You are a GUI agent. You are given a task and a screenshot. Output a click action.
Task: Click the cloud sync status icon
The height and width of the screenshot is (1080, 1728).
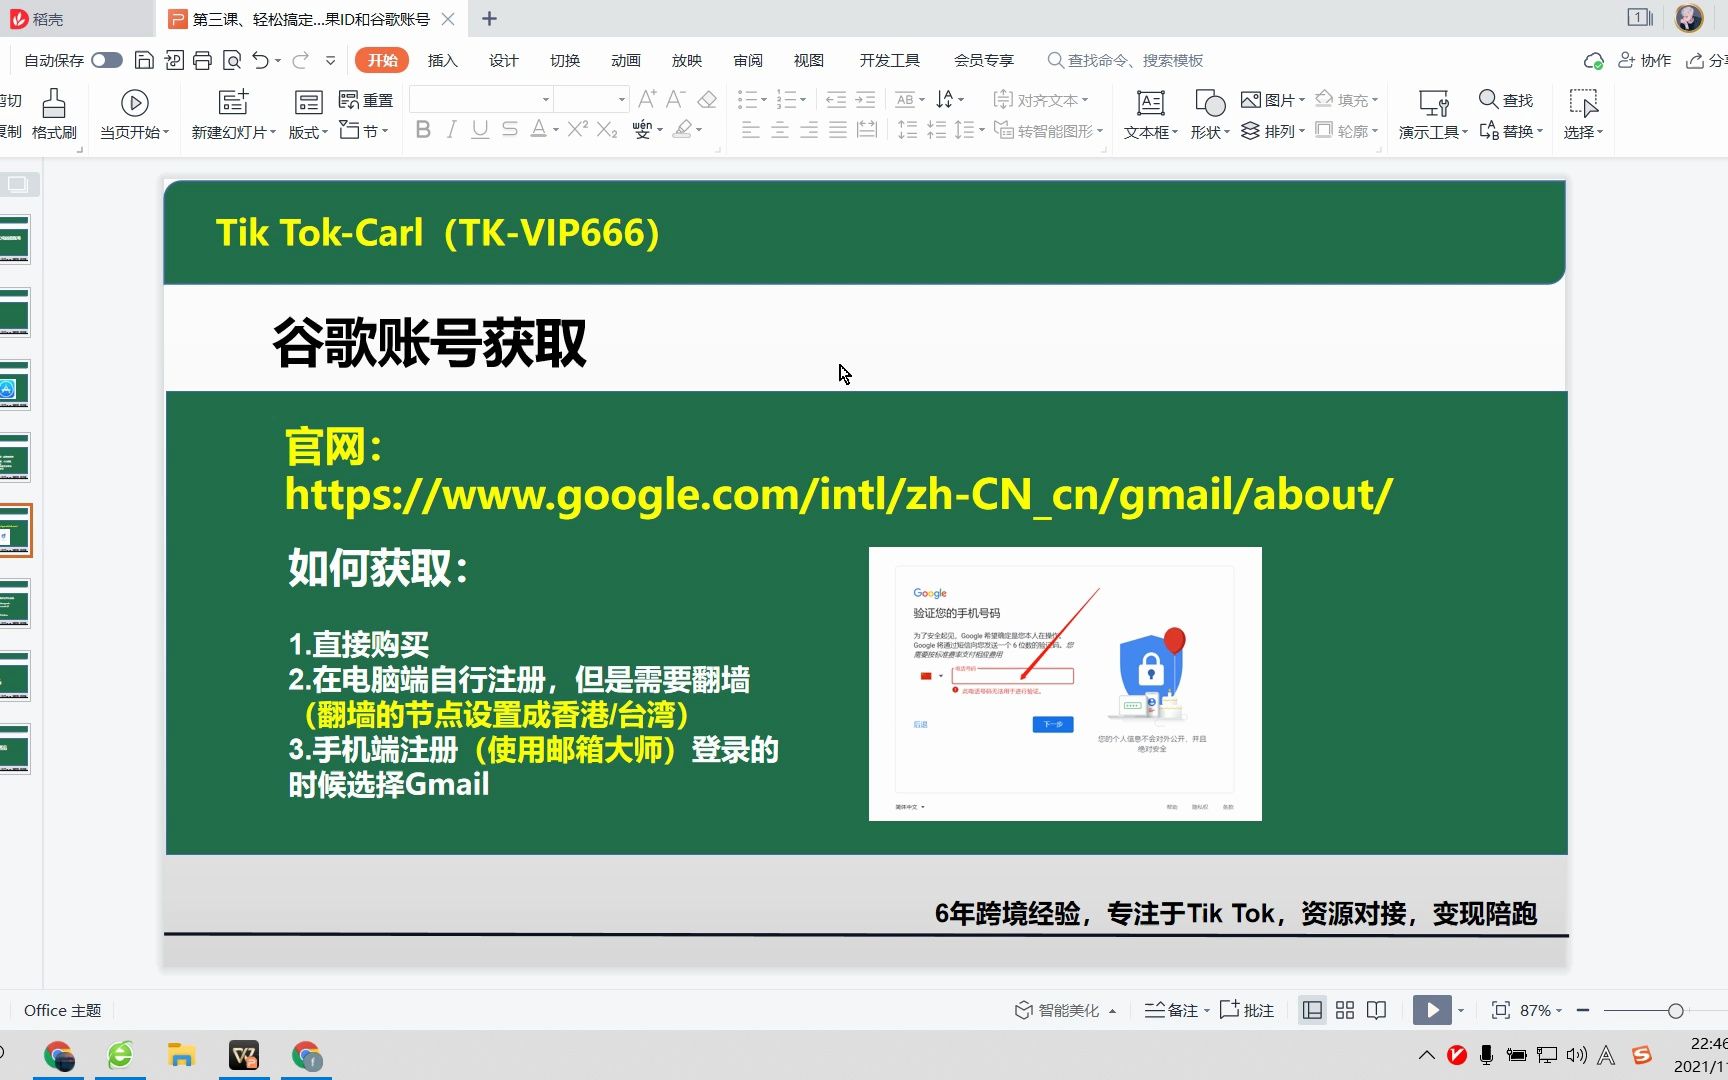coord(1593,61)
